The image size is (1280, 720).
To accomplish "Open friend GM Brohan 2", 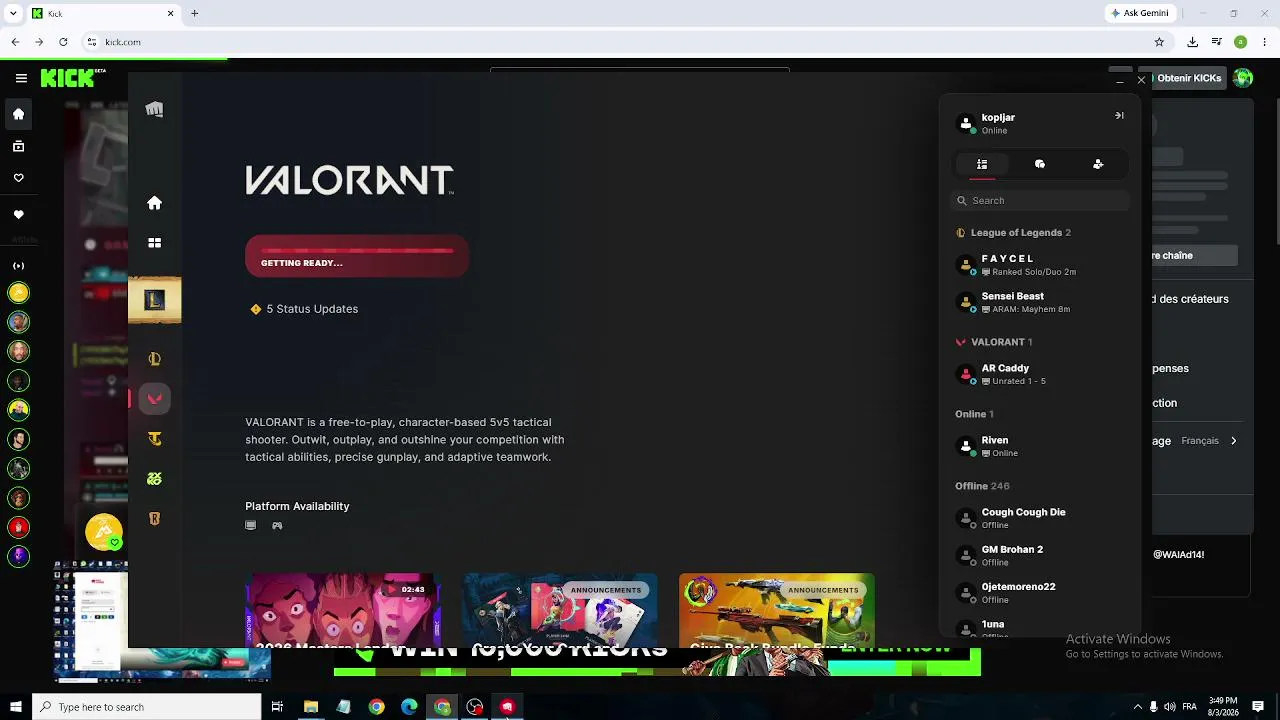I will pyautogui.click(x=1040, y=555).
